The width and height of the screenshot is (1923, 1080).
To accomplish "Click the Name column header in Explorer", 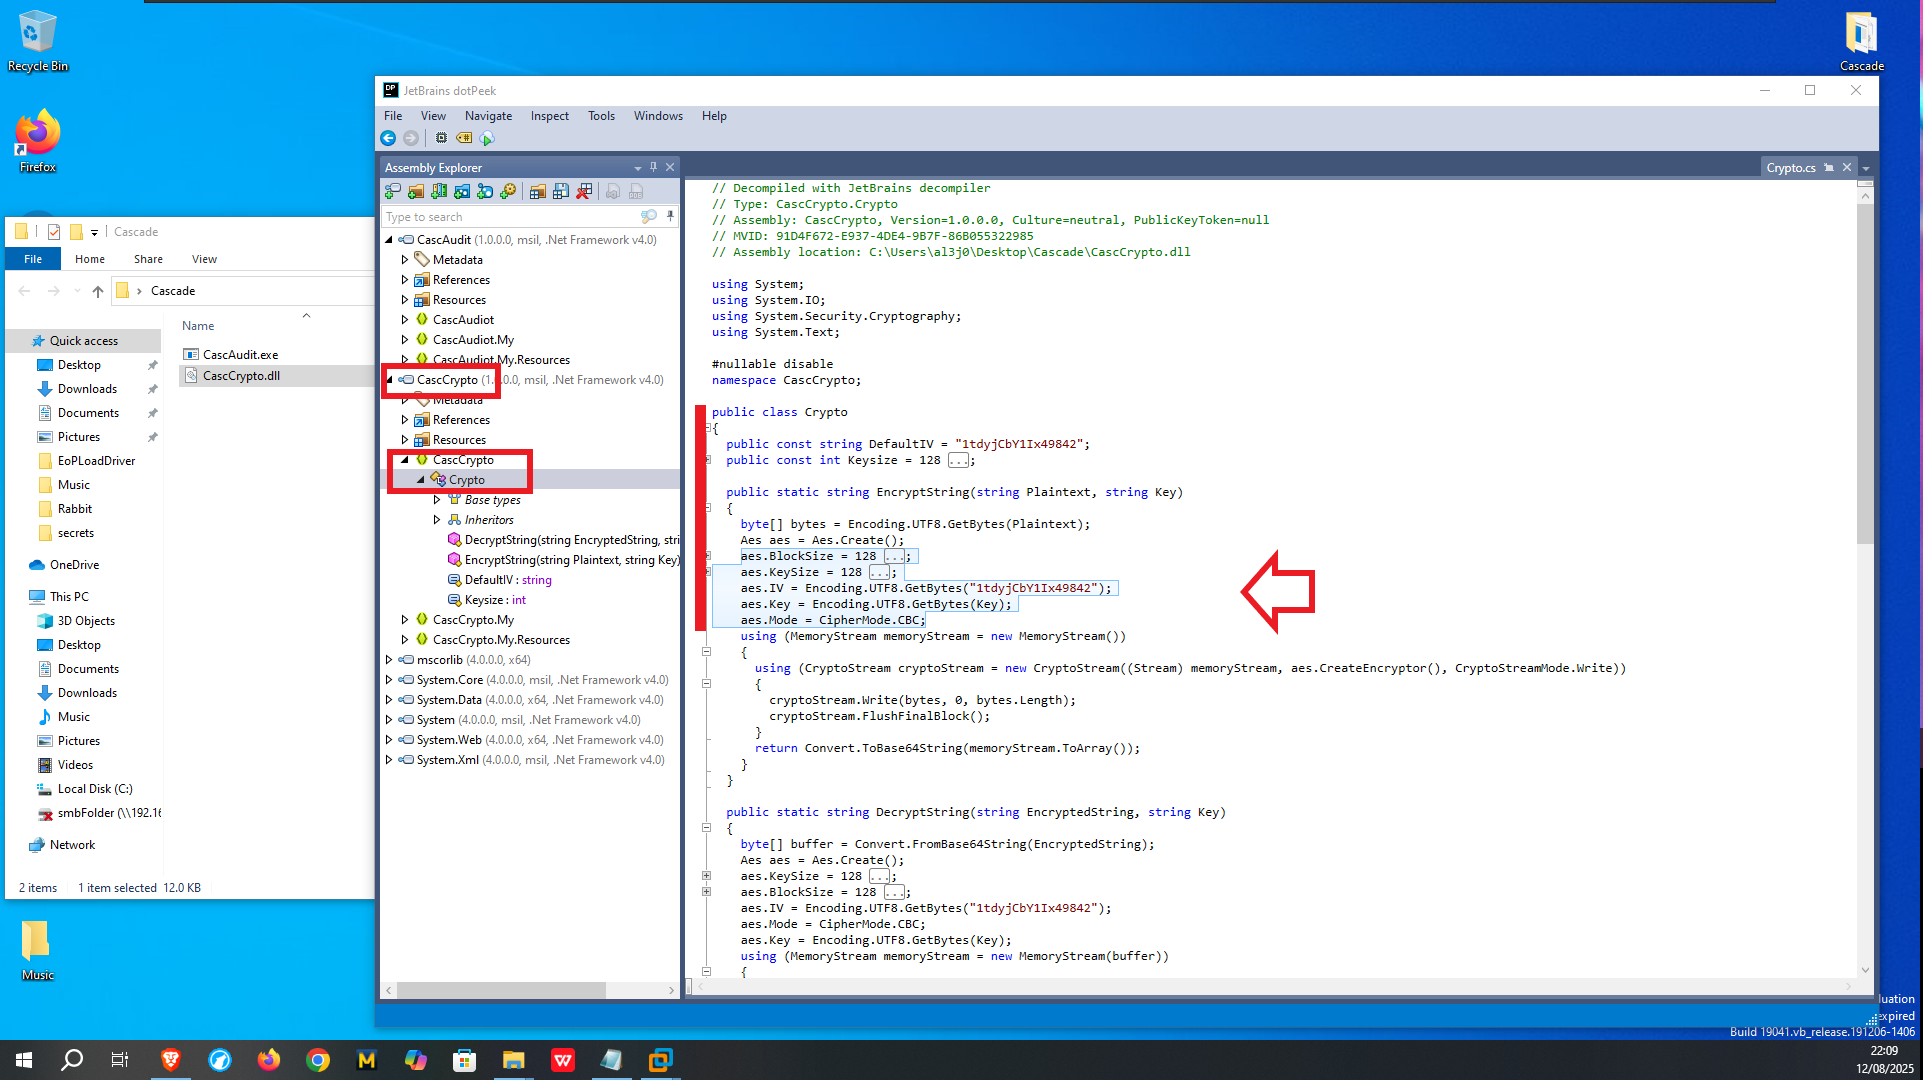I will coord(198,326).
